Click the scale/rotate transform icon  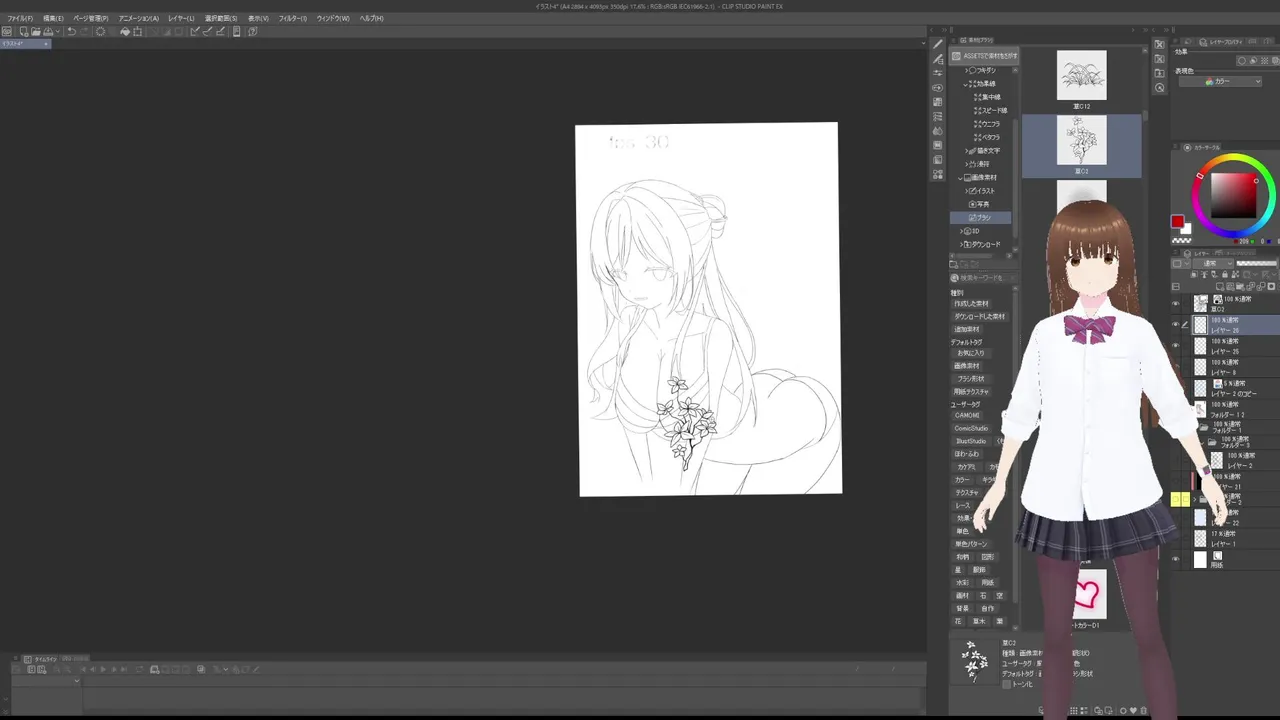tap(138, 32)
